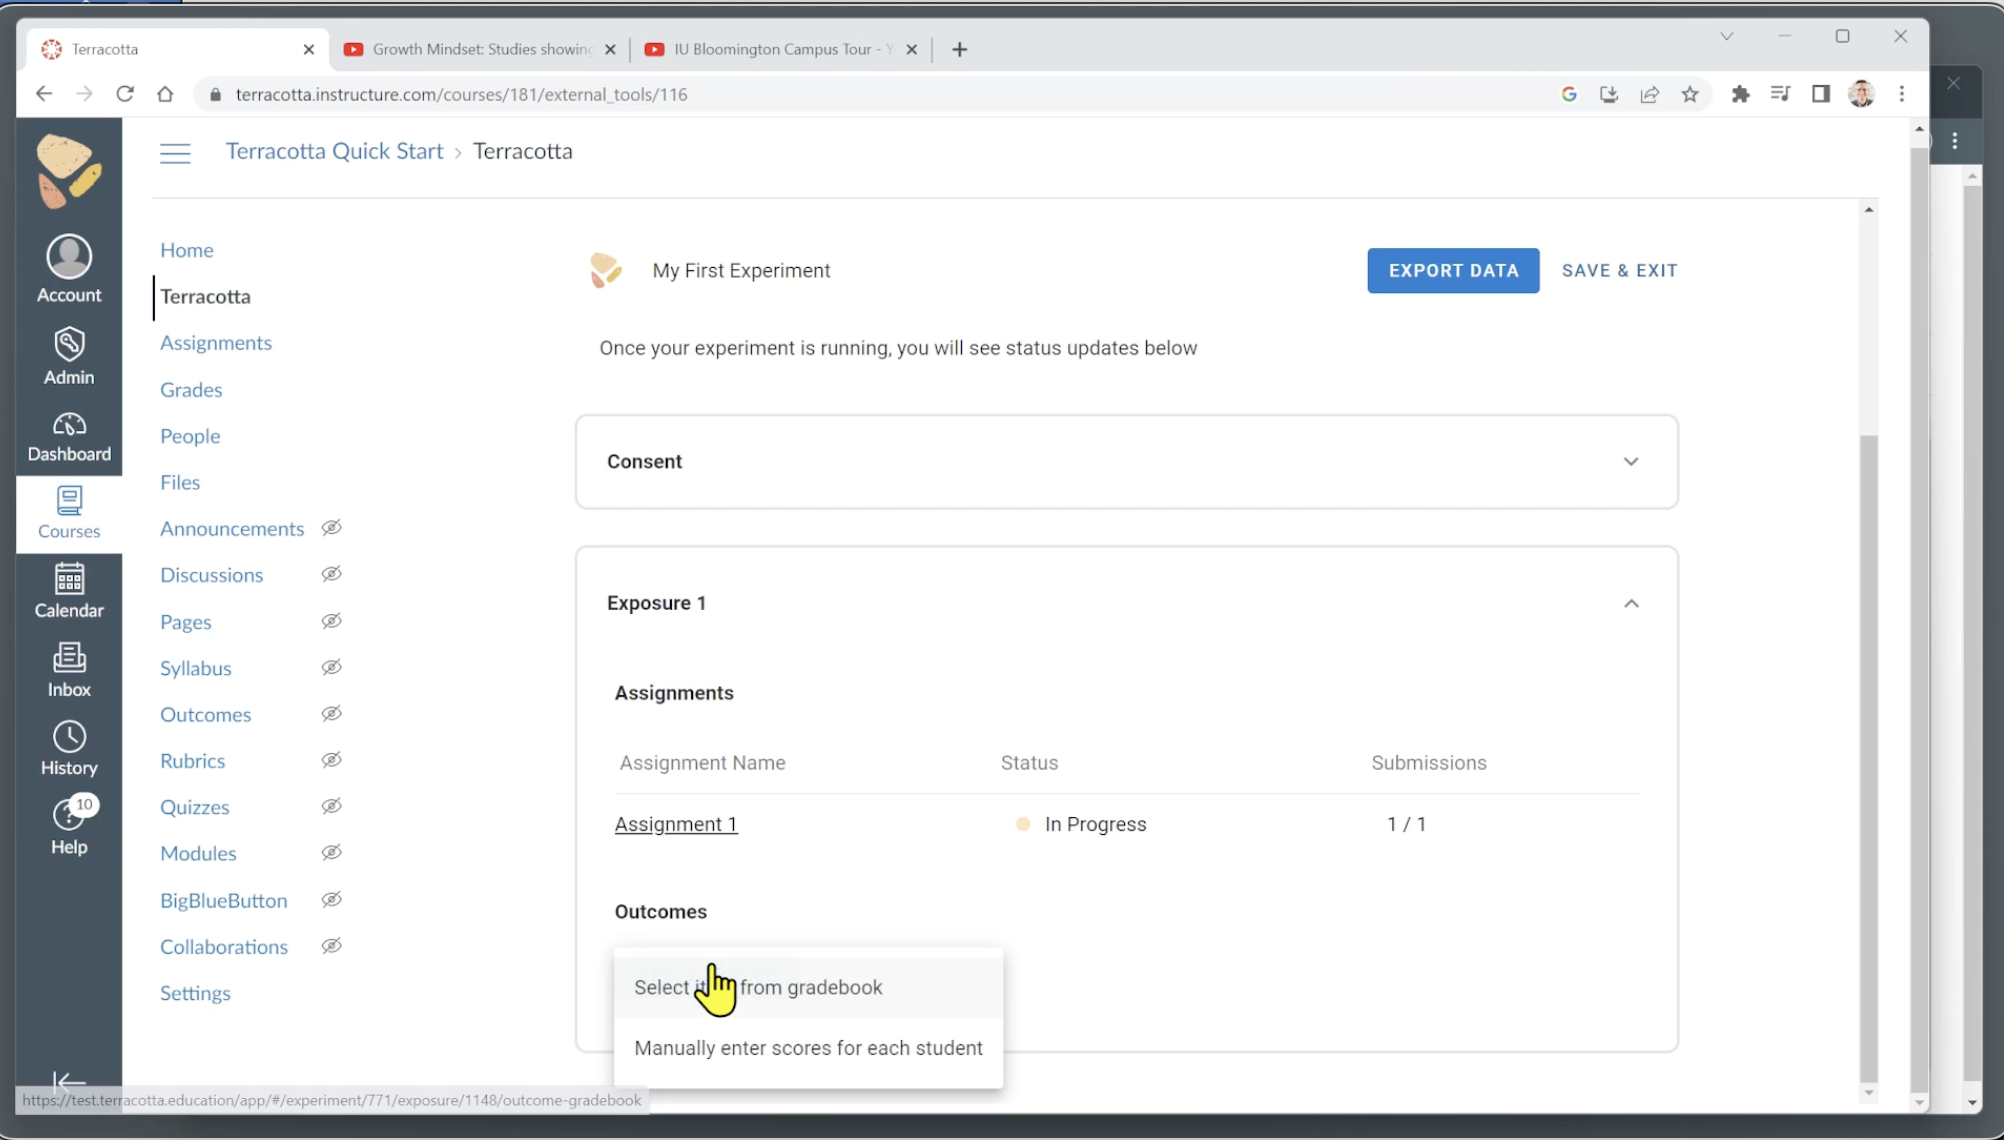Toggle visibility eye for Outcomes
The image size is (2004, 1140).
(332, 714)
